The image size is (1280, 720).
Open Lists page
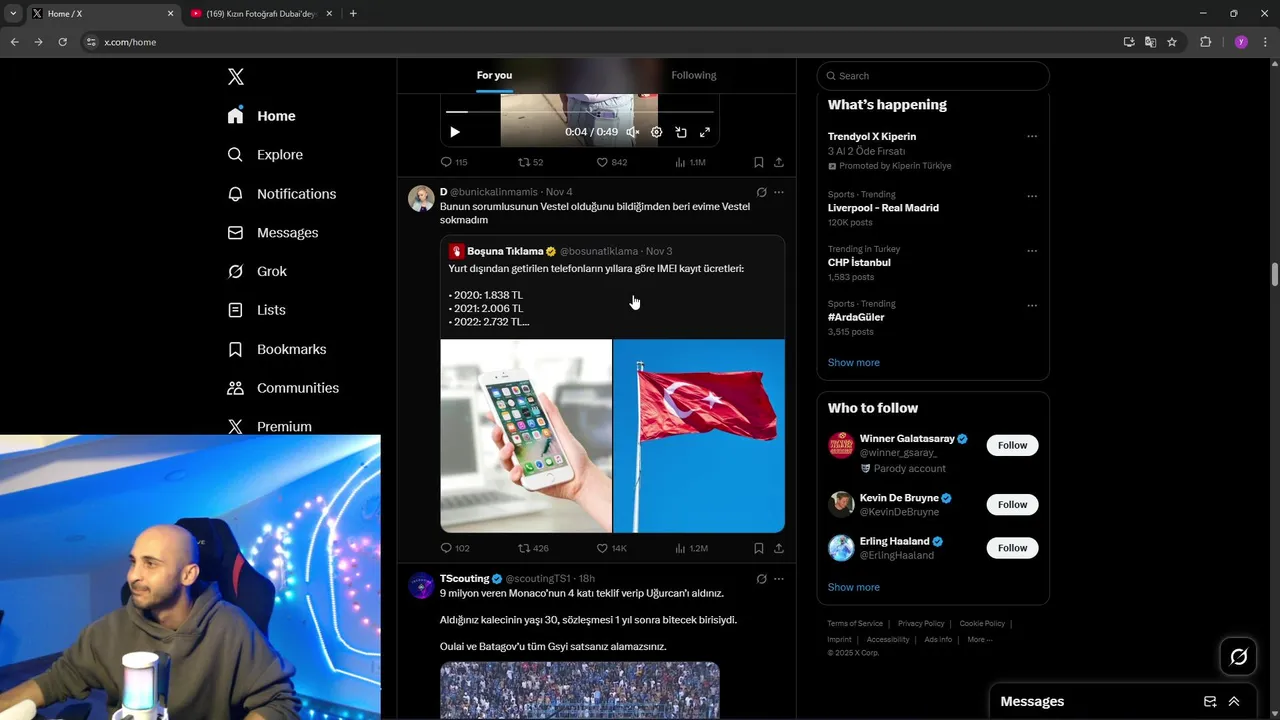256,310
